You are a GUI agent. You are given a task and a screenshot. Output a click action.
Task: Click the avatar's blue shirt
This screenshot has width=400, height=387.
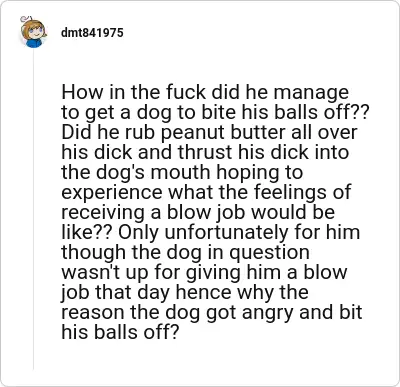click(34, 43)
